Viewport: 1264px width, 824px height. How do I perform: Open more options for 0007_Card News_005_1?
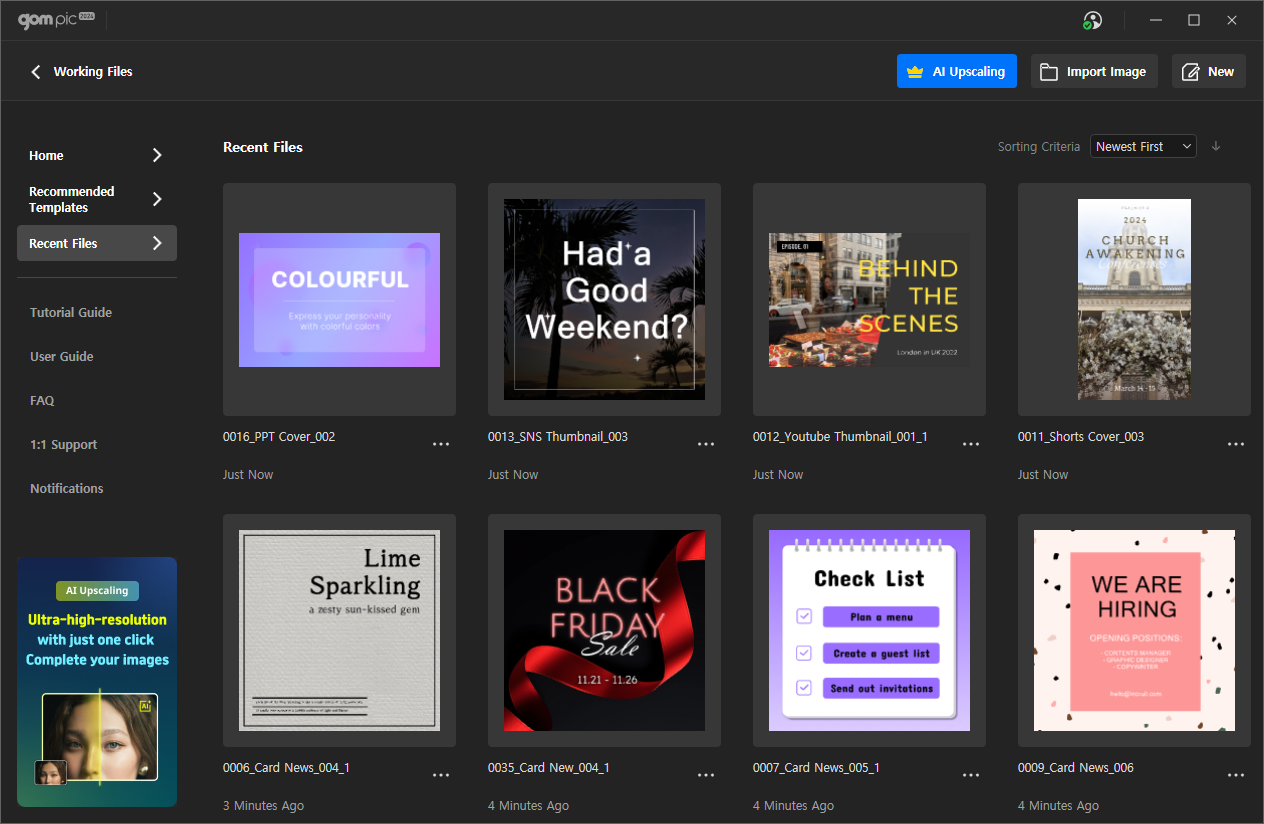pos(971,775)
